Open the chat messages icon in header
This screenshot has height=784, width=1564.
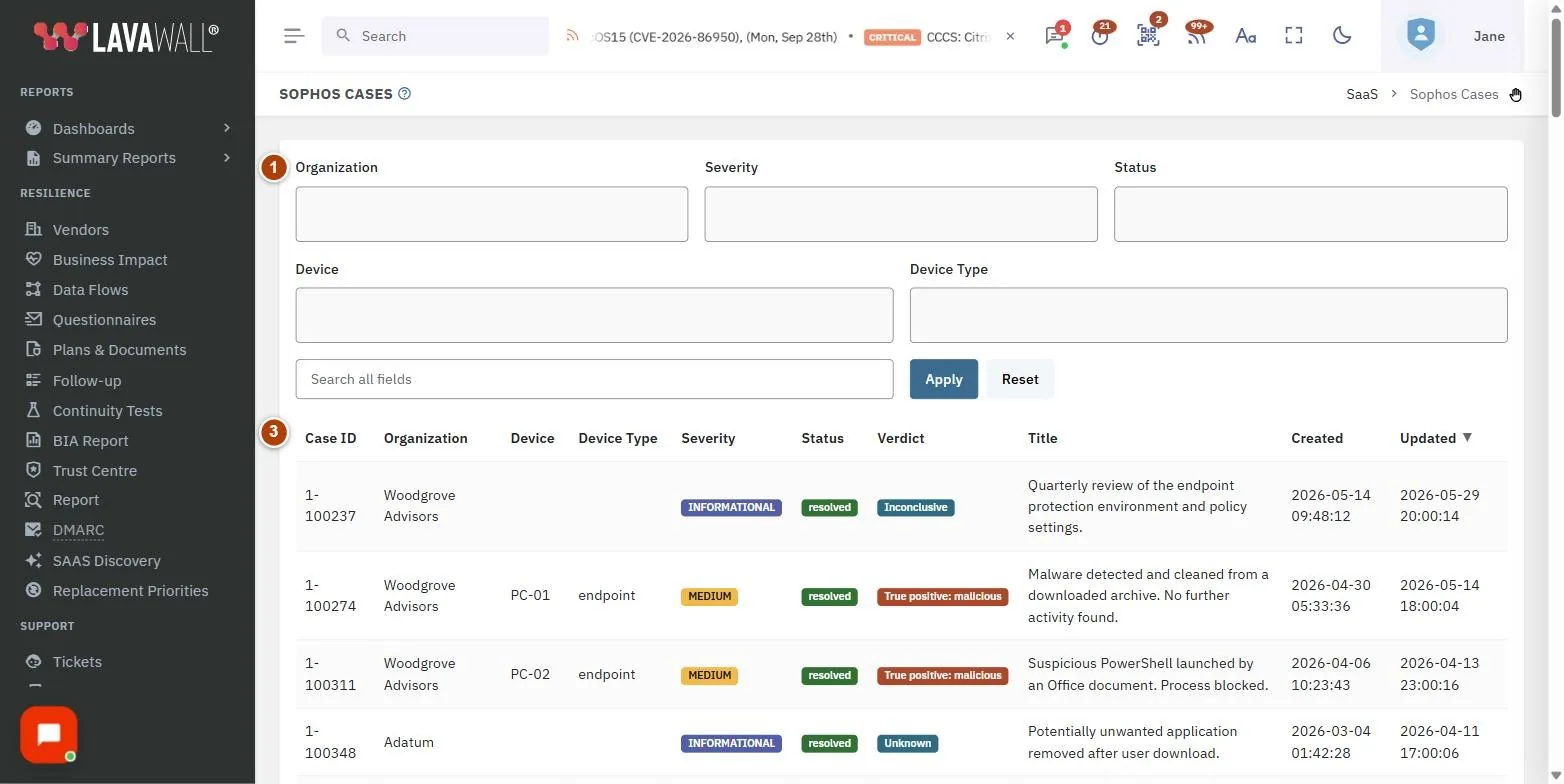[1054, 36]
